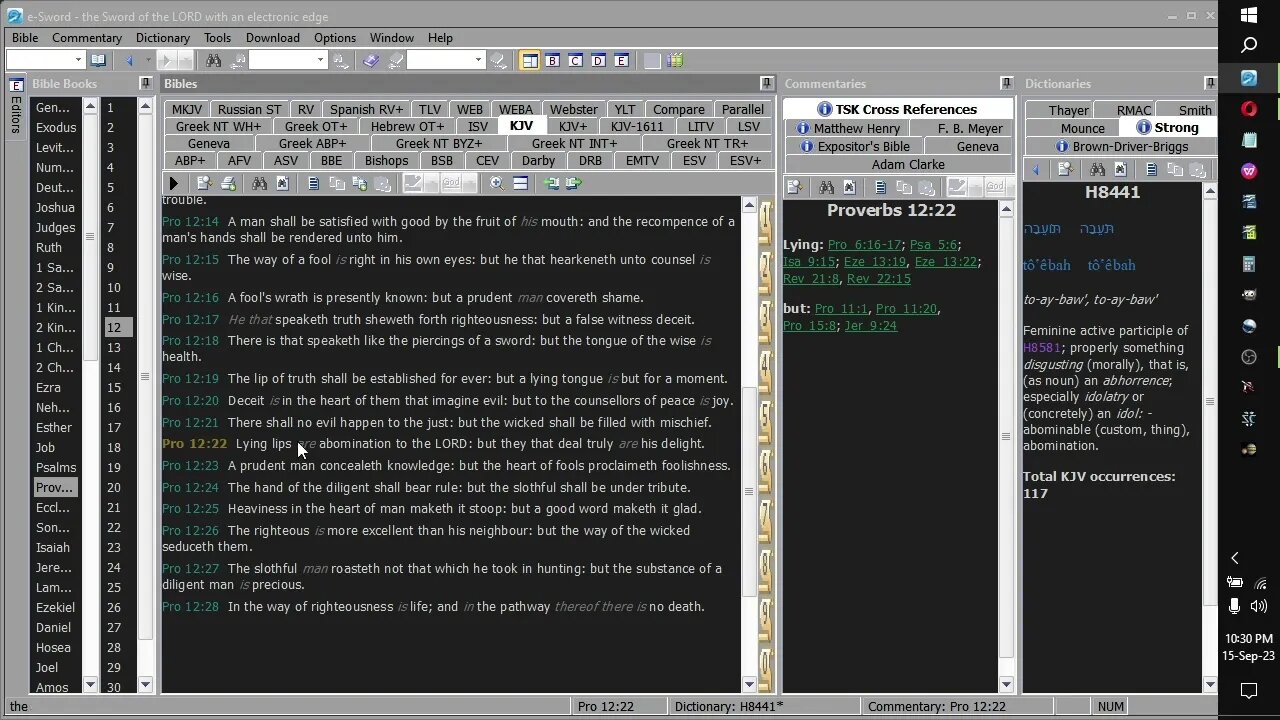Click binoculars search in Commentaries toolbar
The image size is (1280, 720).
click(827, 187)
